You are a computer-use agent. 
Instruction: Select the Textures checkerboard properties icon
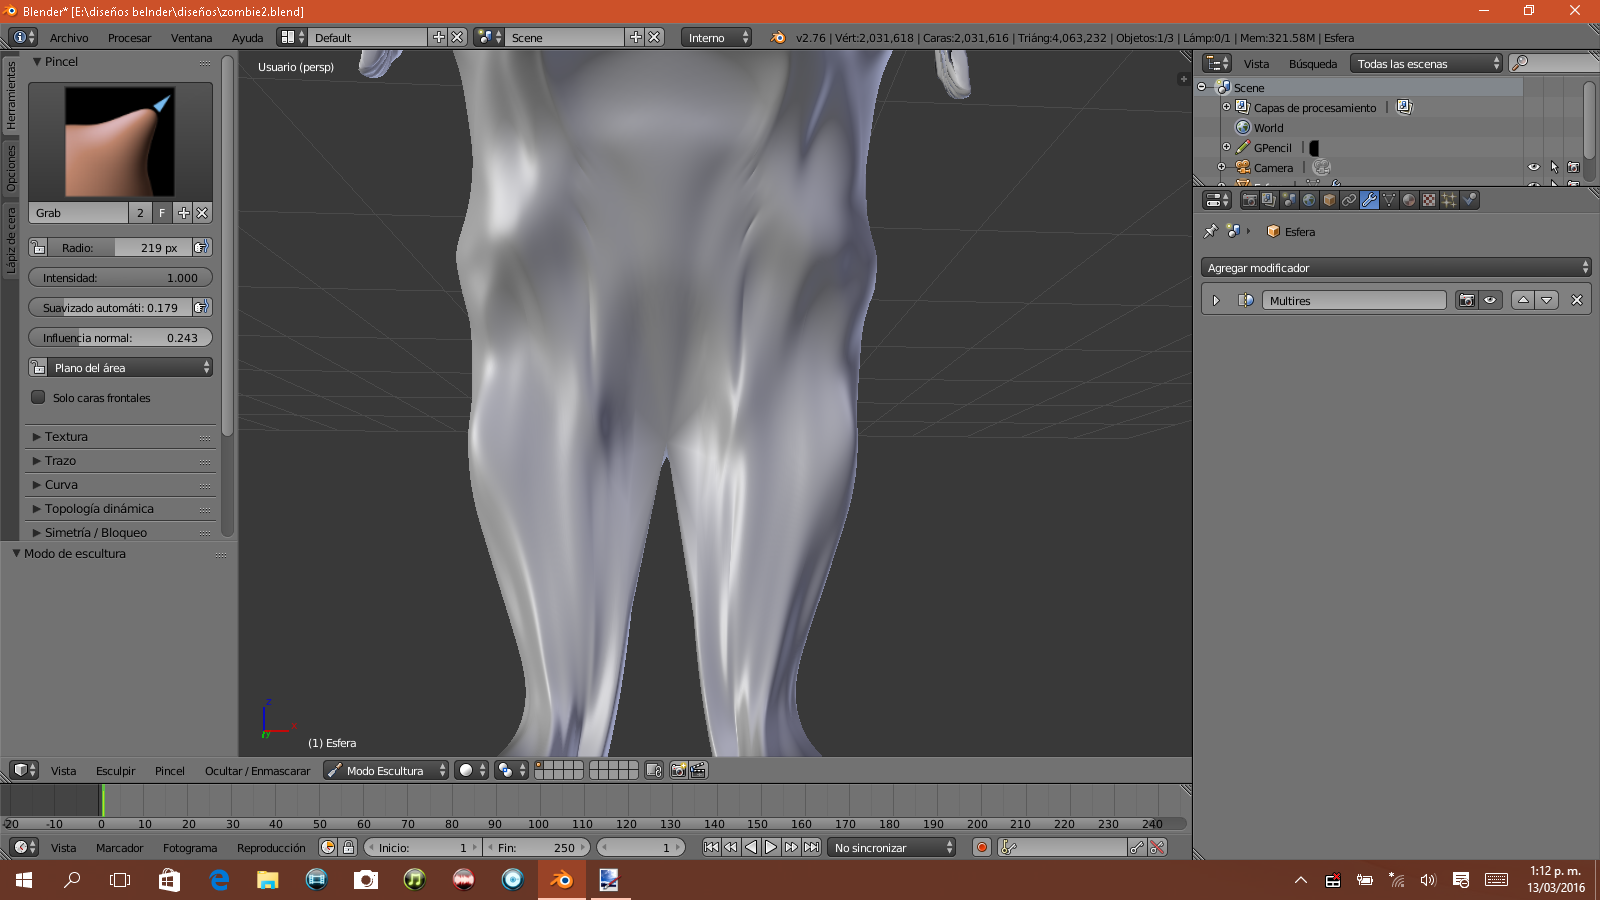(1429, 200)
